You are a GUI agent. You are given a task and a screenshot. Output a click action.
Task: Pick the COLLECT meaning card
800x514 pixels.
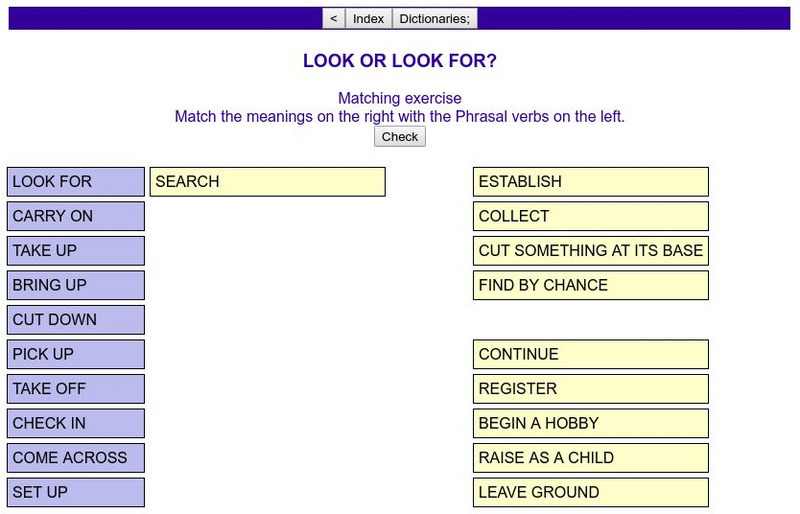[590, 216]
